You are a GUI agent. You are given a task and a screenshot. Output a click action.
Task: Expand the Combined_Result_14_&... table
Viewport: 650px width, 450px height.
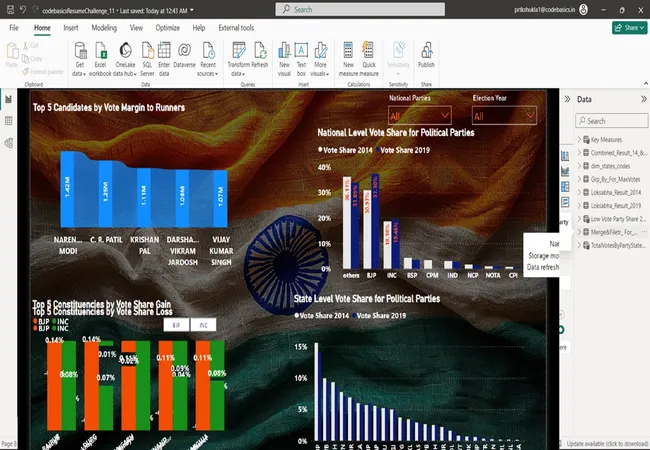point(579,153)
